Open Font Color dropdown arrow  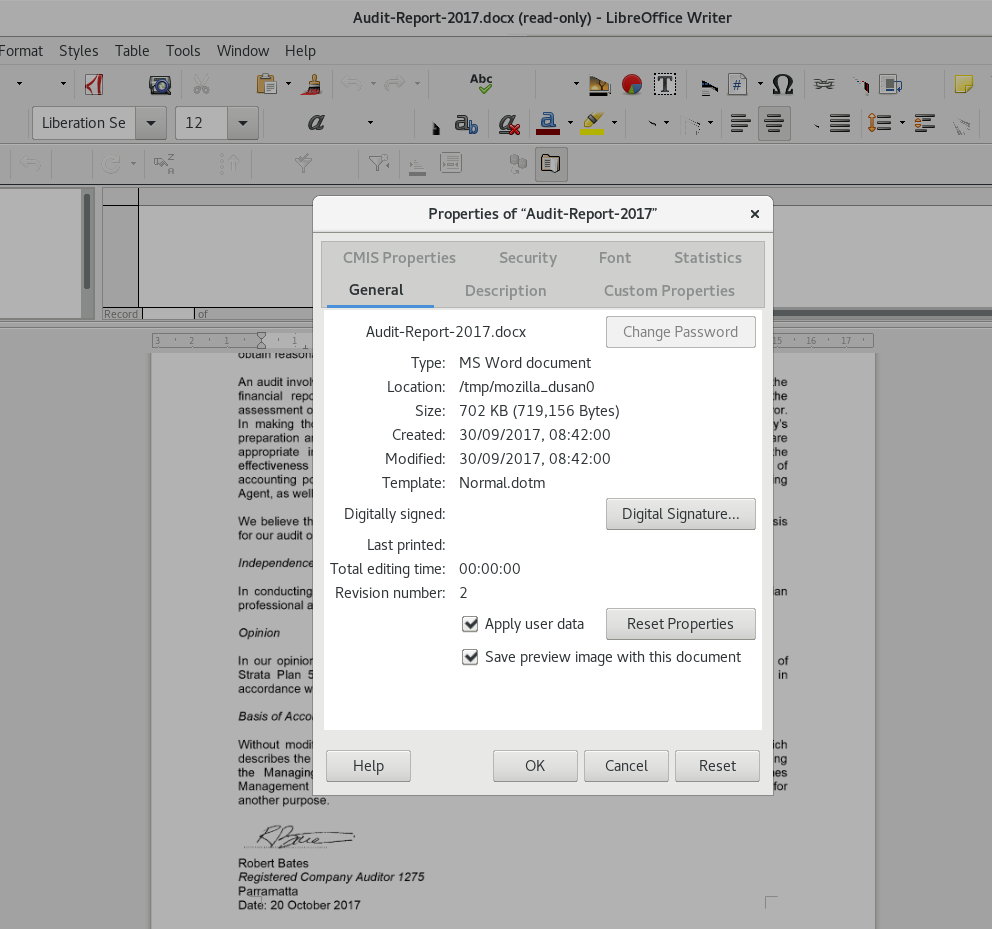click(570, 123)
